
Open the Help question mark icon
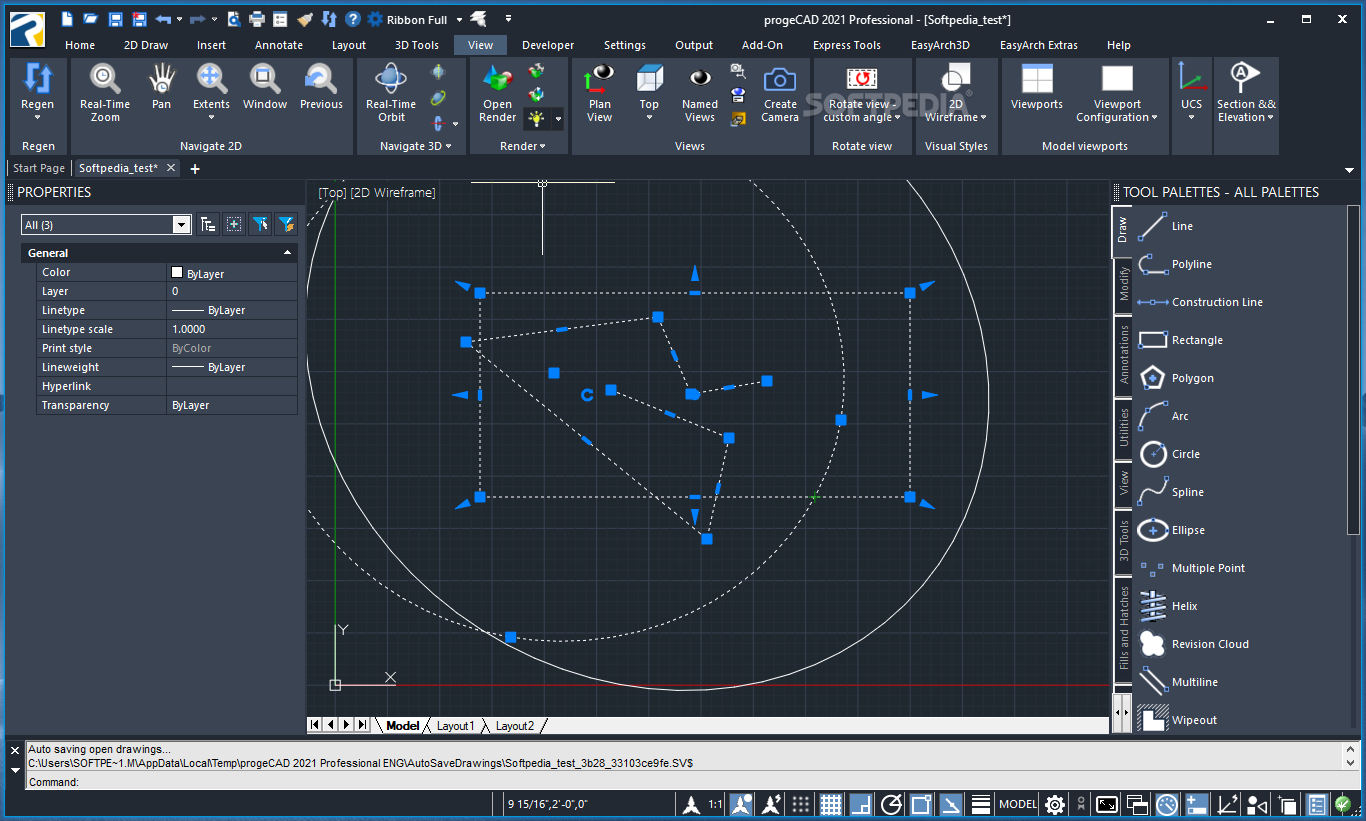click(353, 19)
